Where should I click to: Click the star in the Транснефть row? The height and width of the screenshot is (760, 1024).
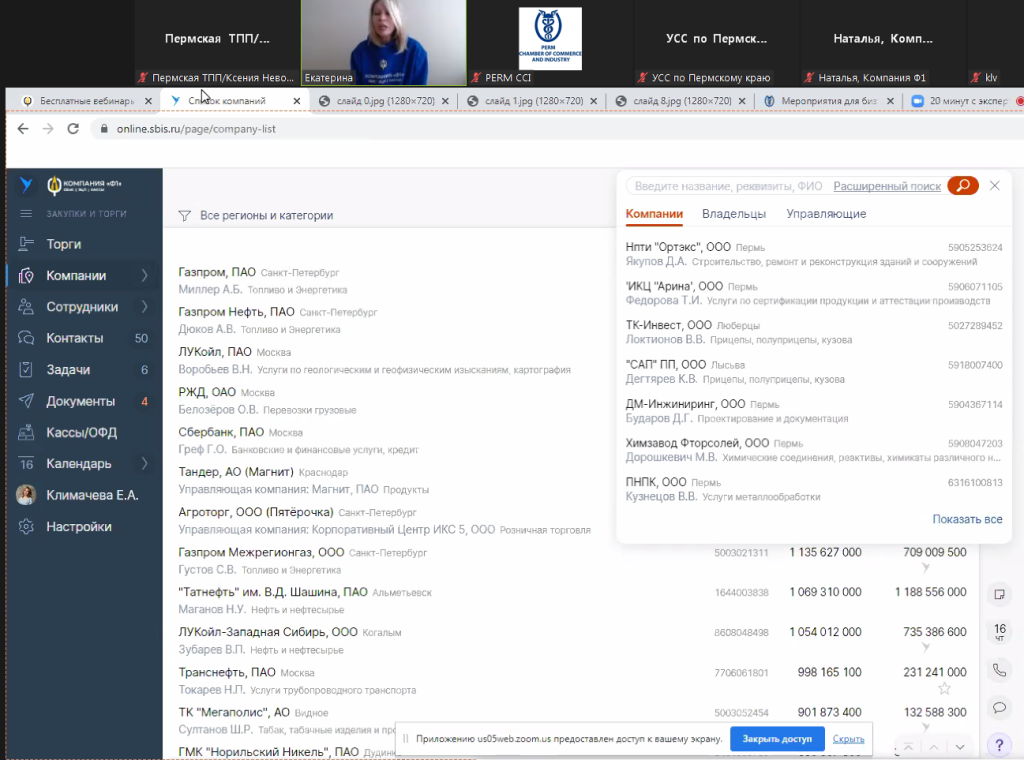[944, 688]
